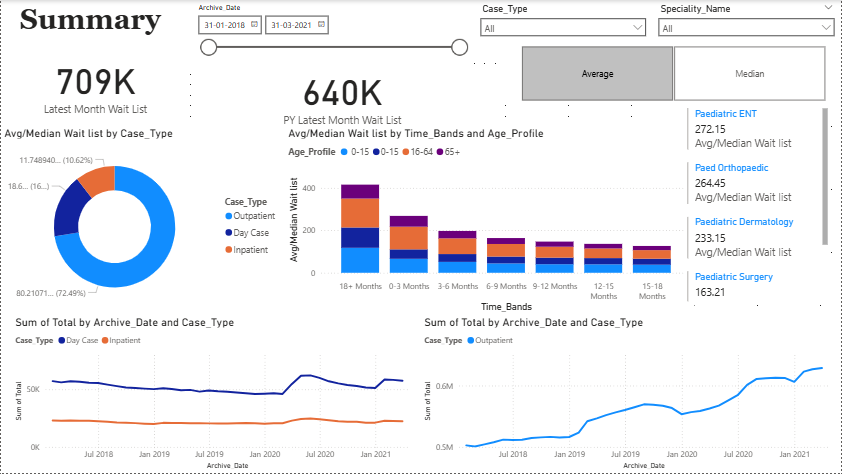Select light blue 0-15 Age_Profile legend entry
This screenshot has width=842, height=474.
[355, 152]
